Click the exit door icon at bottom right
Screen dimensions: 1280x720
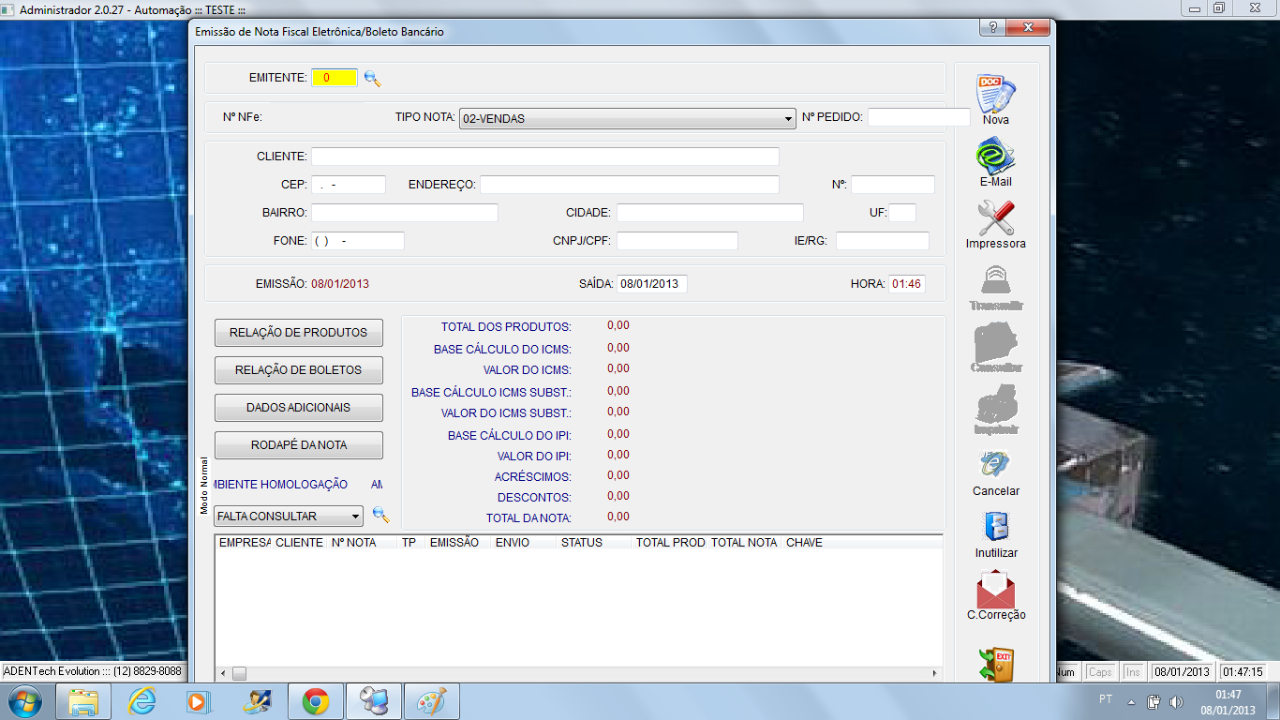996,665
